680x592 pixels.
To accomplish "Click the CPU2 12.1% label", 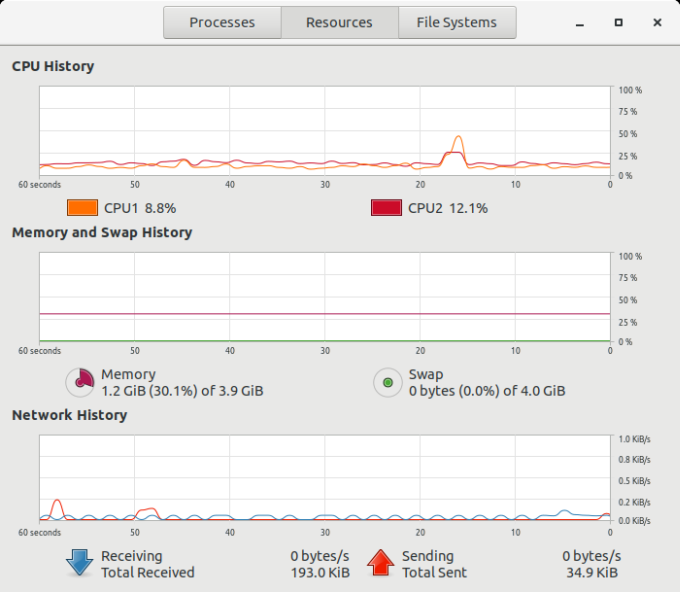I will 448,208.
